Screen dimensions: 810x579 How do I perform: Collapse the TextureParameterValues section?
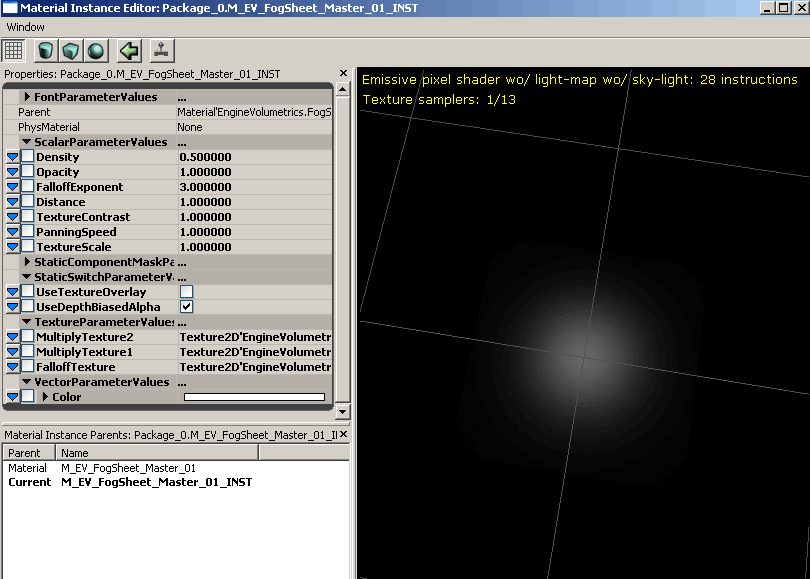click(26, 322)
